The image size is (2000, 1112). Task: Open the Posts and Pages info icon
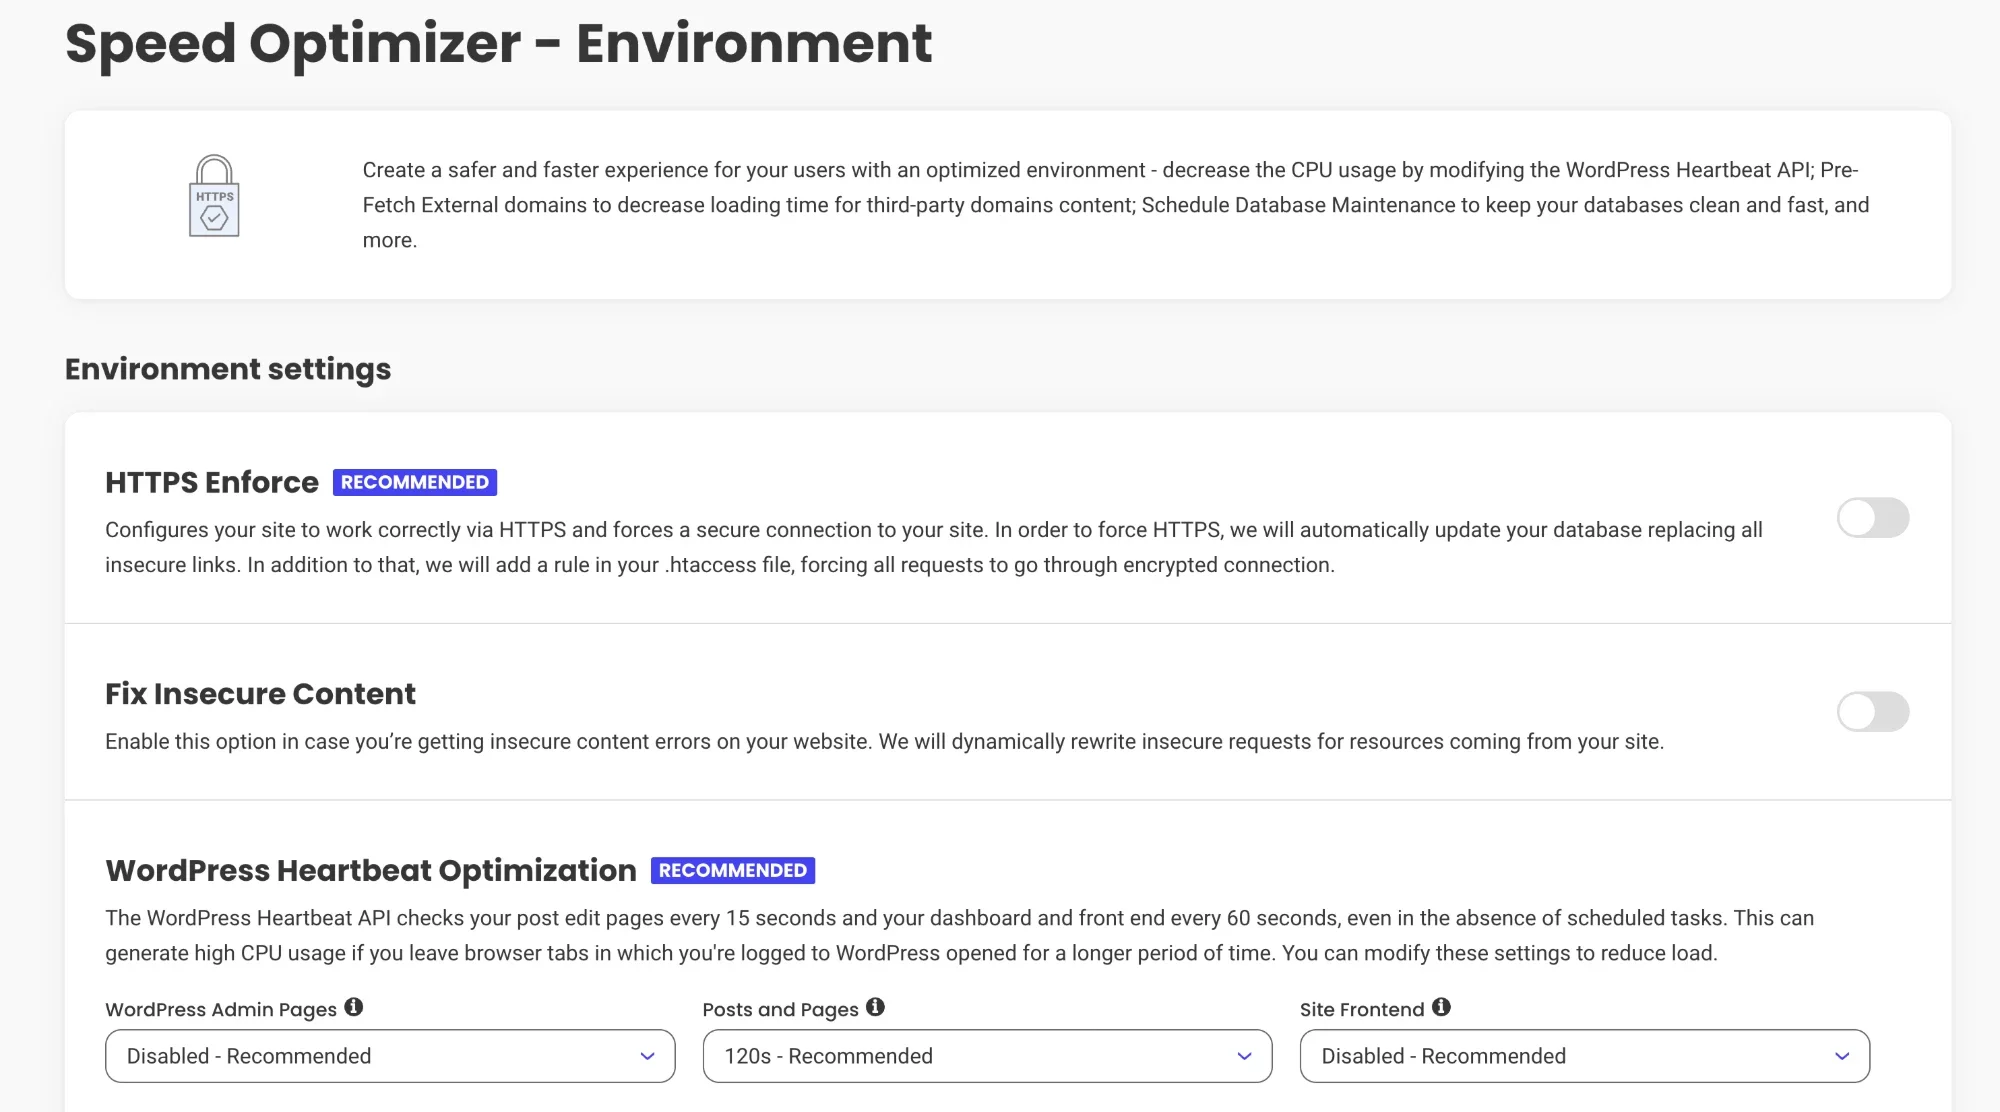click(x=876, y=1007)
